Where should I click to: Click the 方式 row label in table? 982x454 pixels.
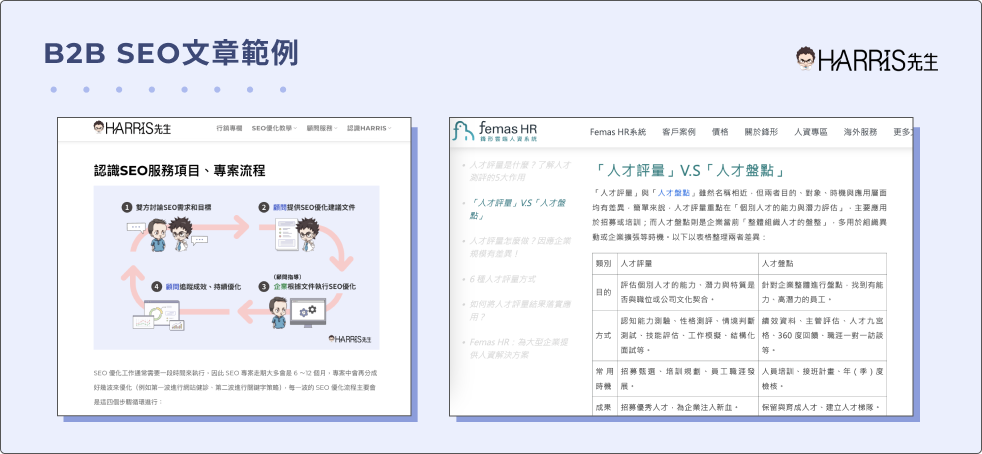point(604,335)
